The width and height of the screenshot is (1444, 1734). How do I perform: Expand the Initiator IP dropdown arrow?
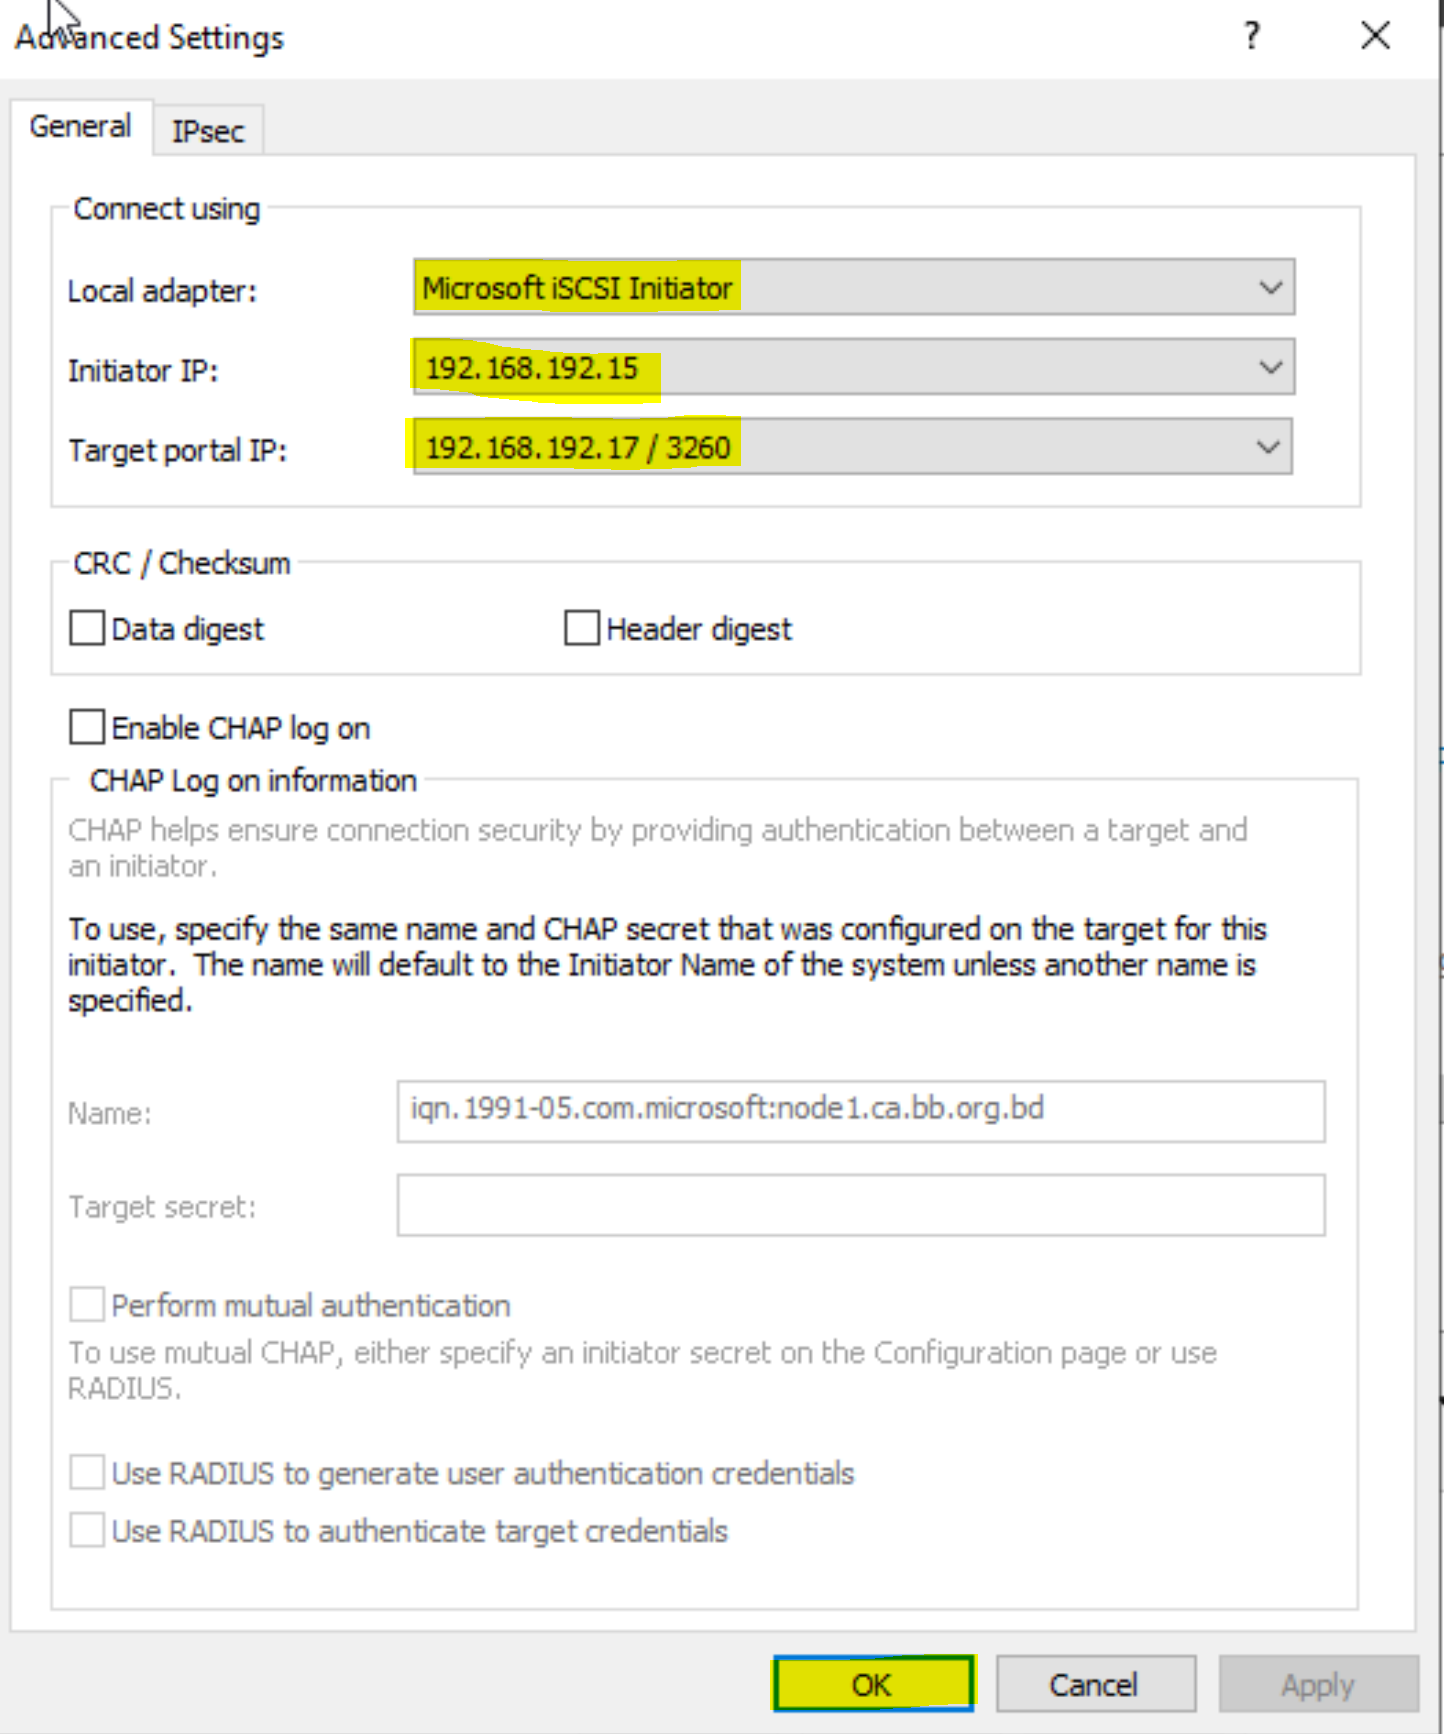1270,368
